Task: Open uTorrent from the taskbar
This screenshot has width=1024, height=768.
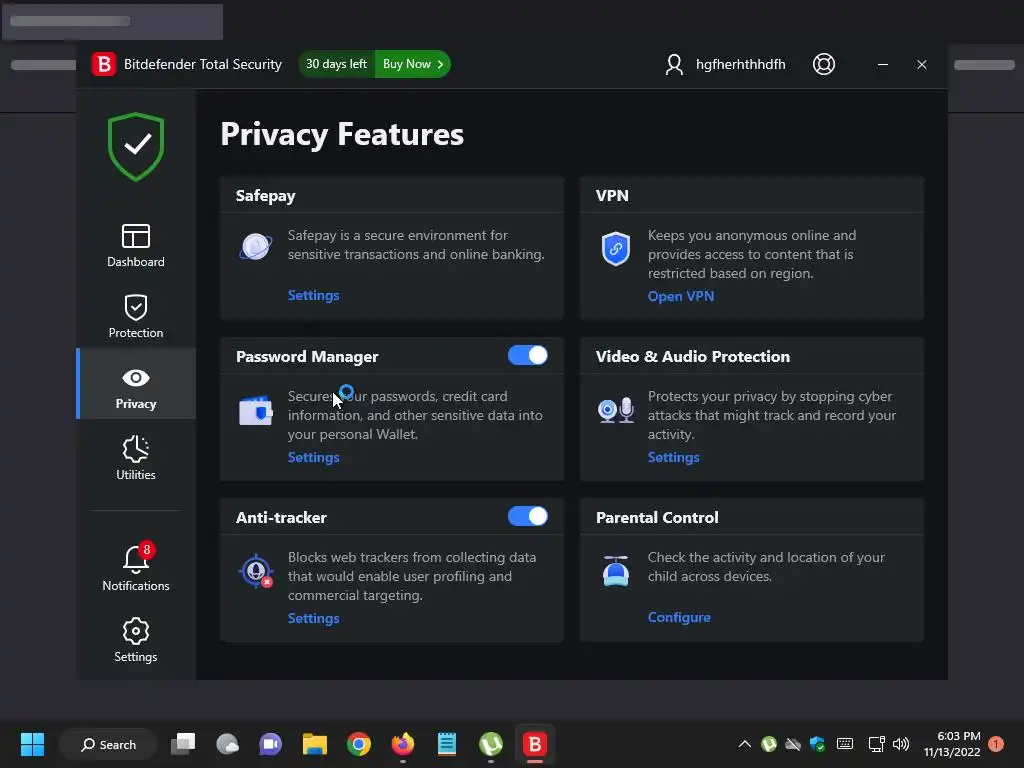Action: pos(490,744)
